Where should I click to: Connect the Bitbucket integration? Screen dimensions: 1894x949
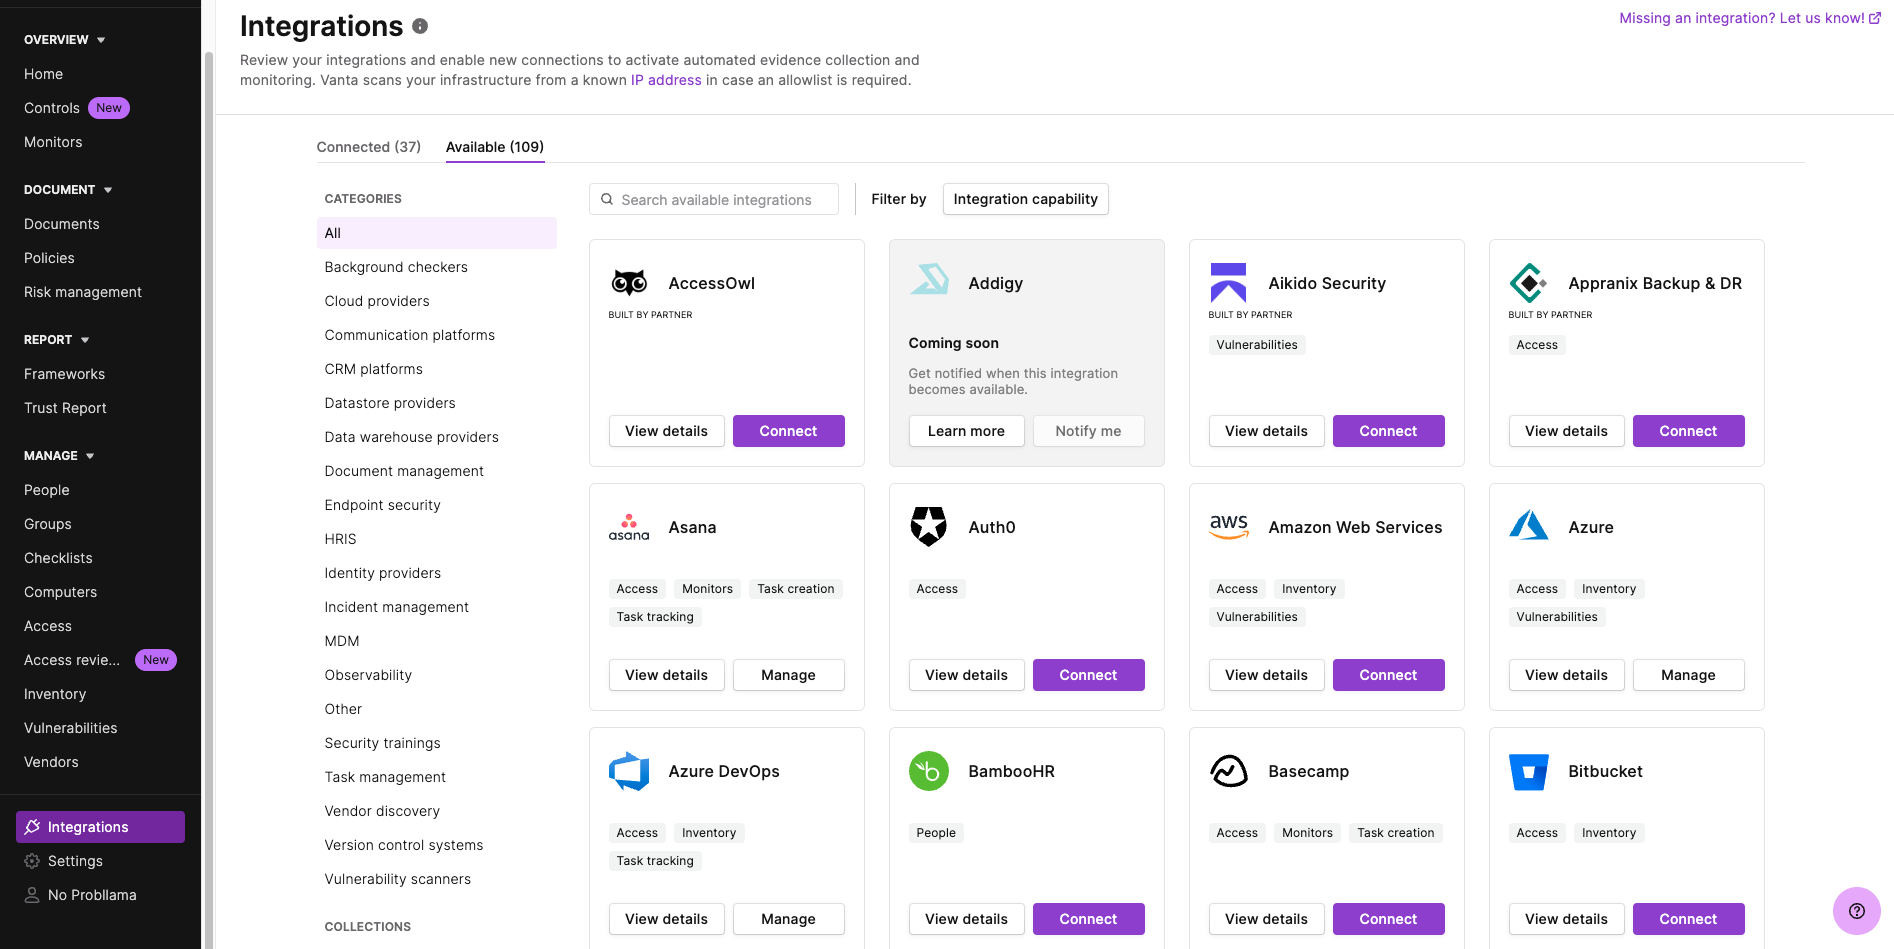pos(1688,919)
